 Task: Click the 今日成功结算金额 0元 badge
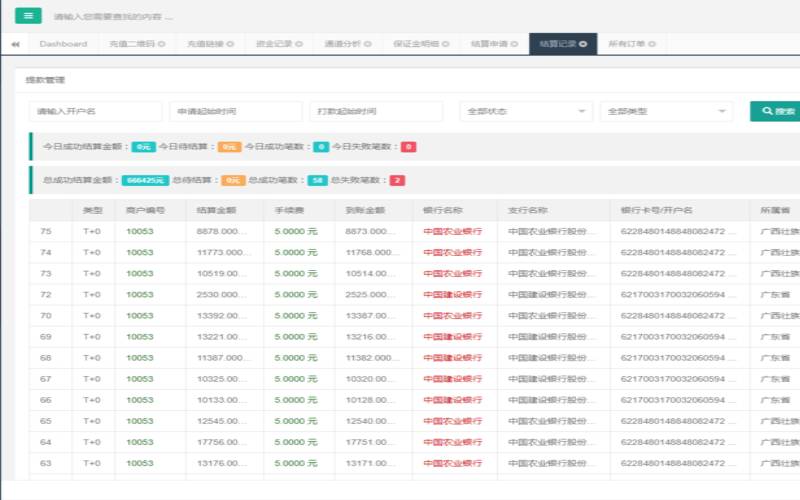pyautogui.click(x=143, y=147)
